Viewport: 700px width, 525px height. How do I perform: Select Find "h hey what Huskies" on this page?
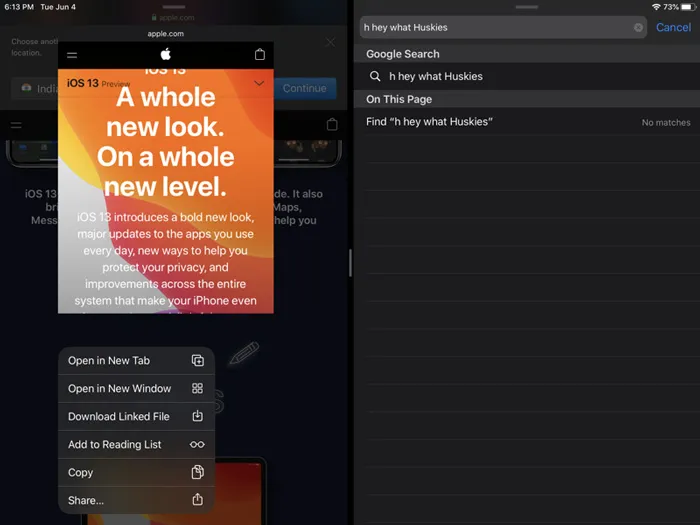point(430,122)
